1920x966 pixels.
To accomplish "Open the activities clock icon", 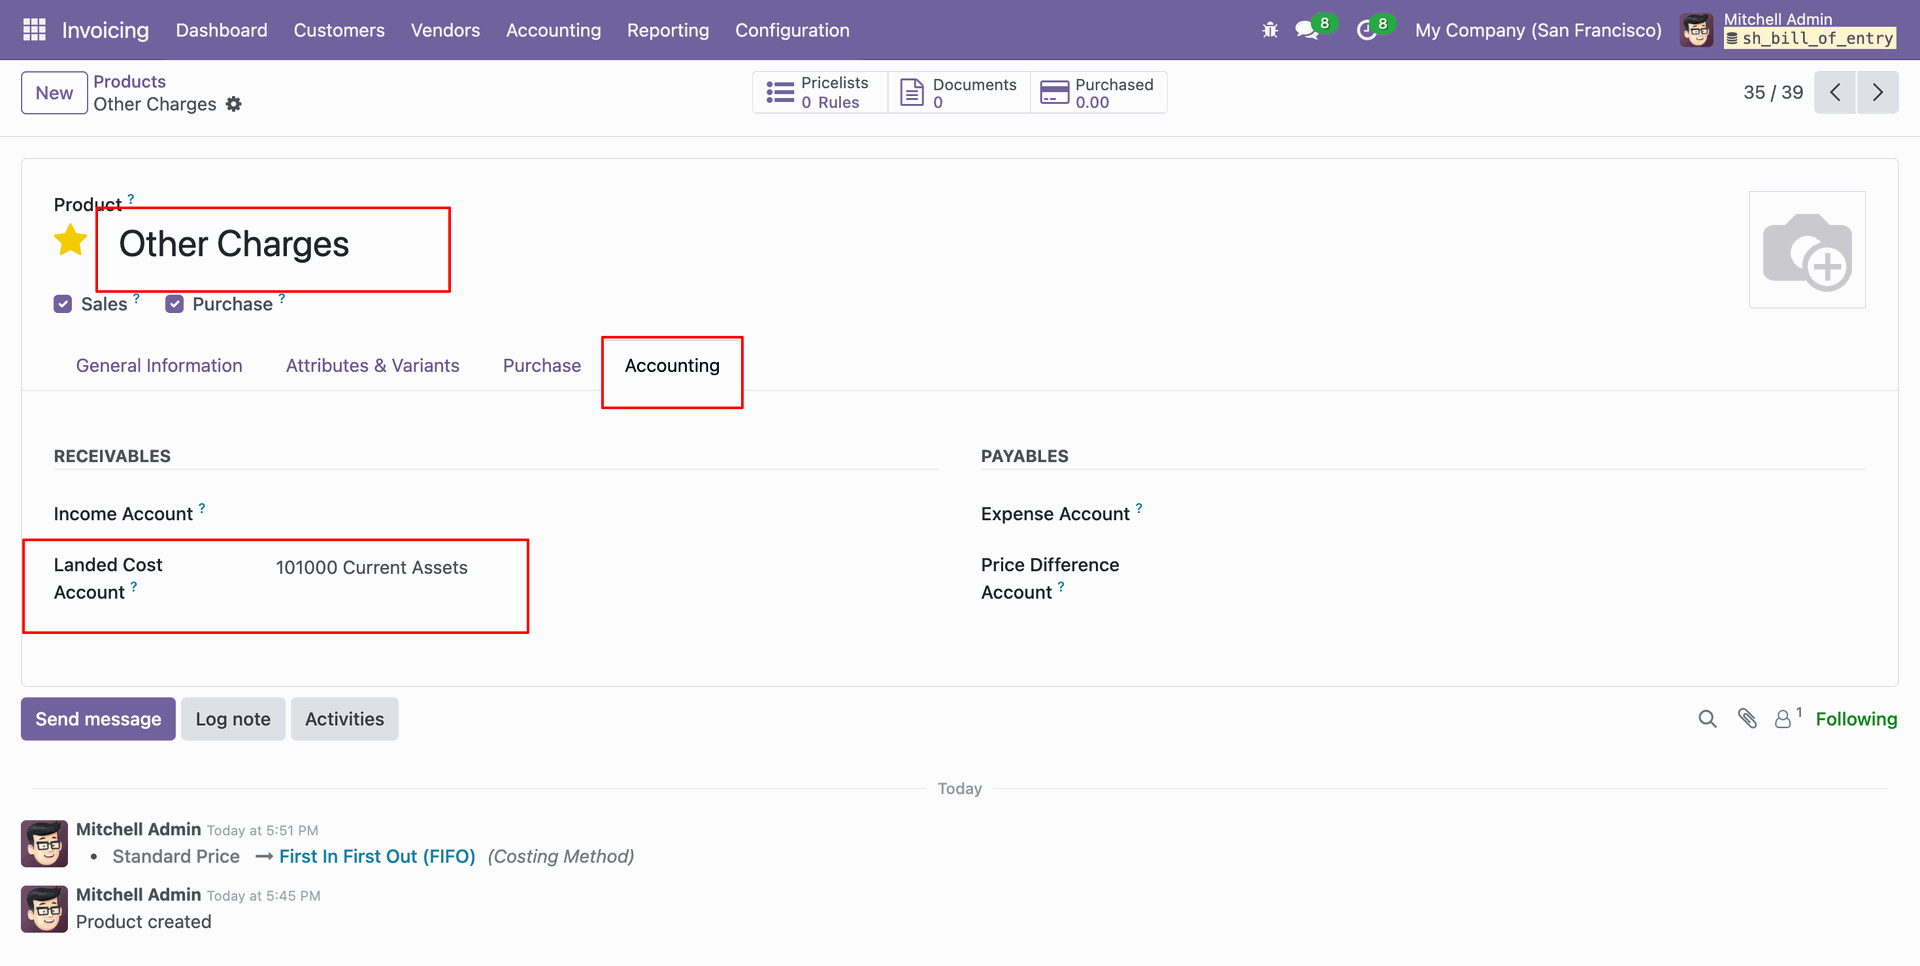I will pyautogui.click(x=1366, y=30).
